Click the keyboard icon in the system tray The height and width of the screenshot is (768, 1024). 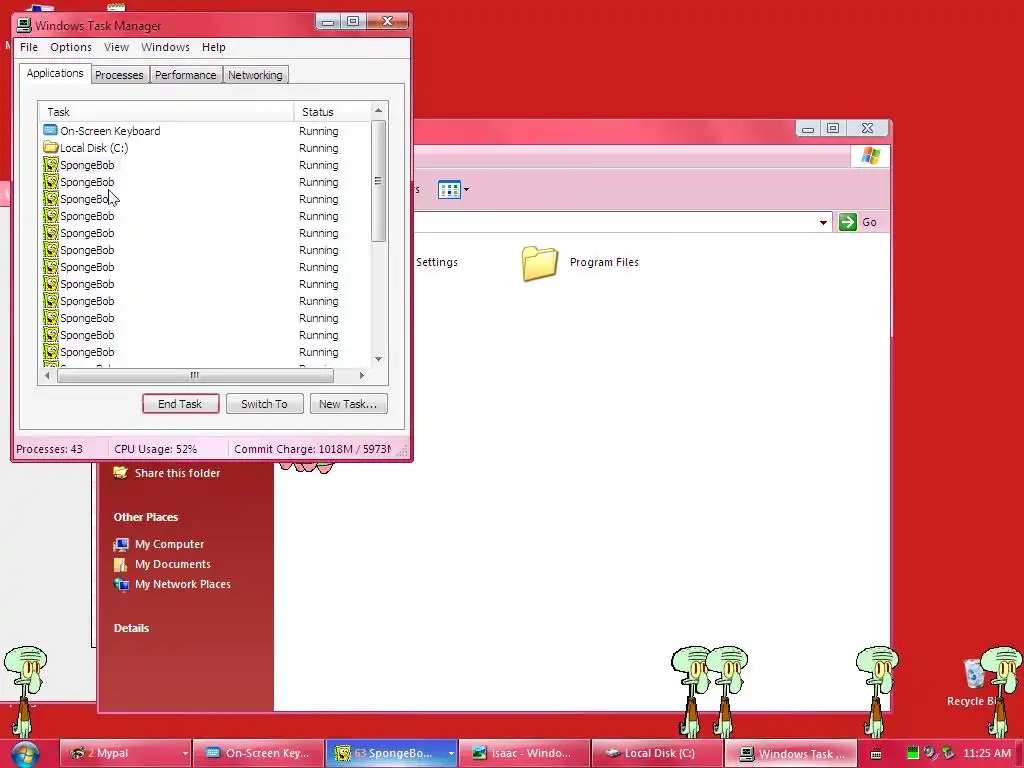tap(876, 754)
